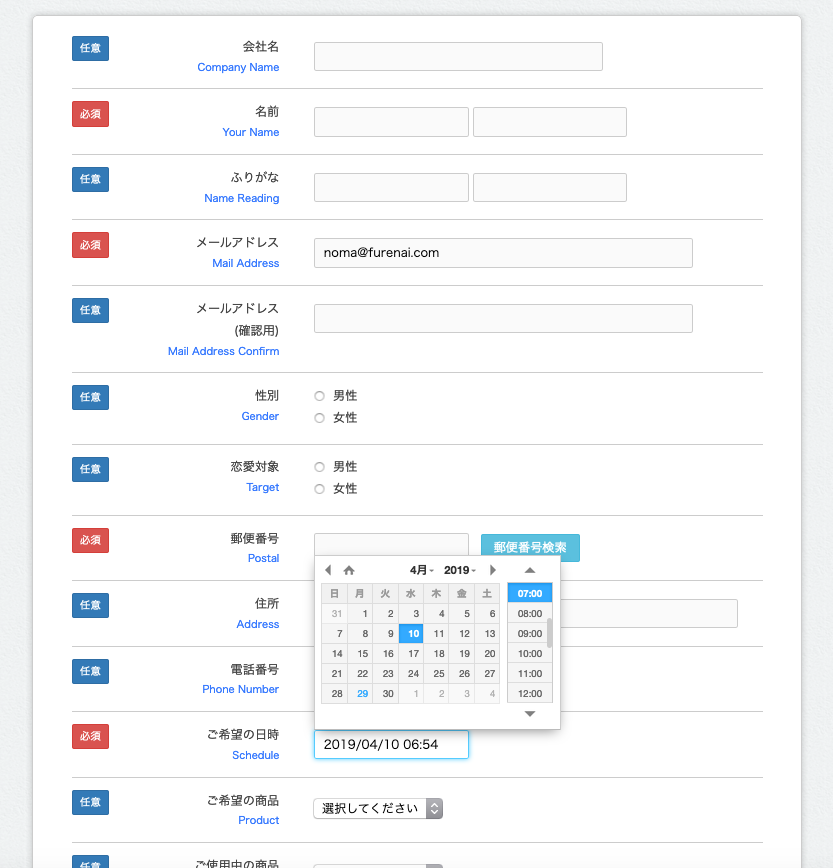The image size is (833, 868).
Task: Select 女性 for Gender
Action: click(x=319, y=418)
